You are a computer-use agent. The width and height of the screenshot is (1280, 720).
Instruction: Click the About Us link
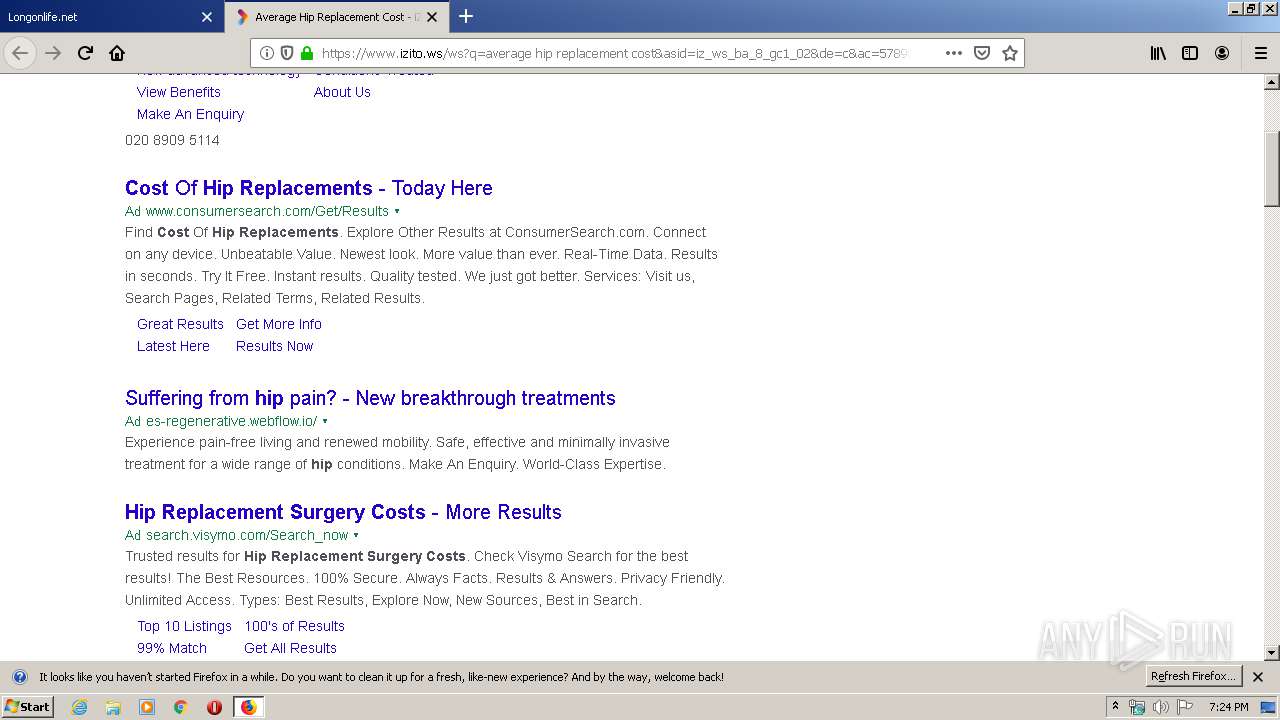342,92
